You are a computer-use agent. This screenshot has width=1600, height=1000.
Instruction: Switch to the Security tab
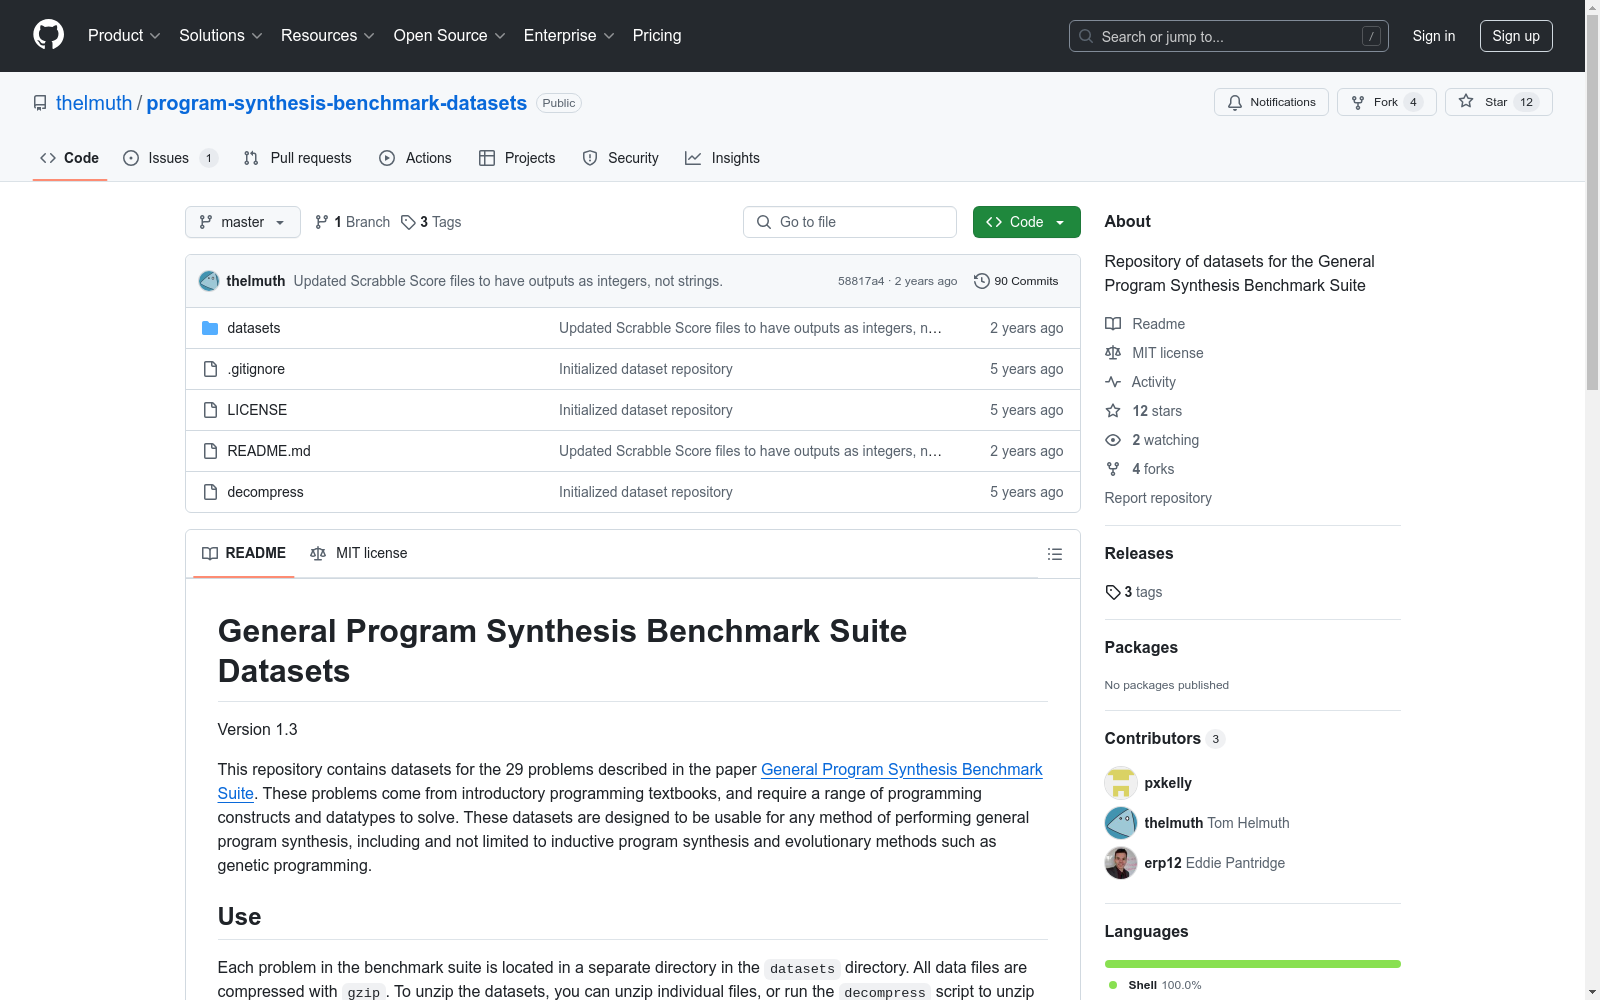(621, 158)
